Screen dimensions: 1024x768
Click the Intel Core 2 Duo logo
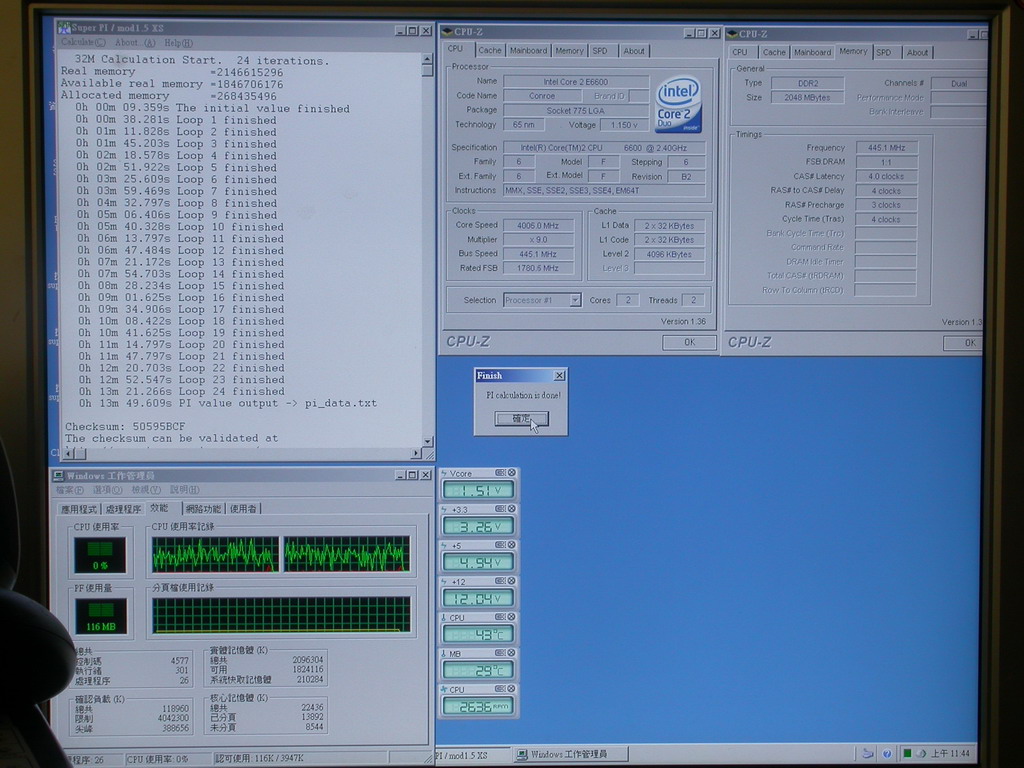coord(678,104)
